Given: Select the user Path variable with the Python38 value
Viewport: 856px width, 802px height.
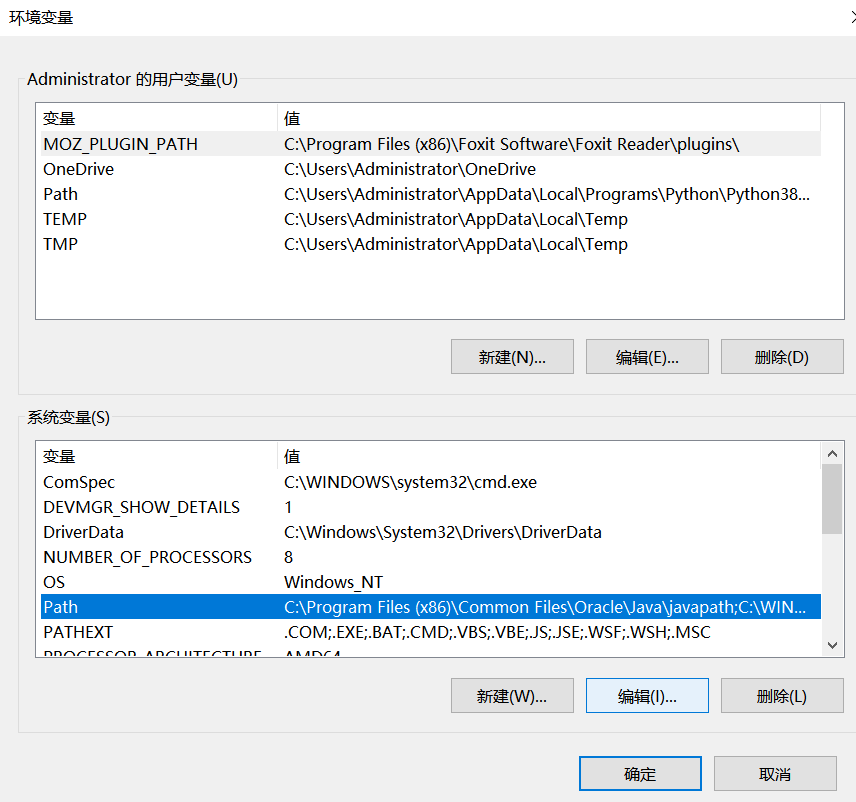Looking at the screenshot, I should click(431, 194).
